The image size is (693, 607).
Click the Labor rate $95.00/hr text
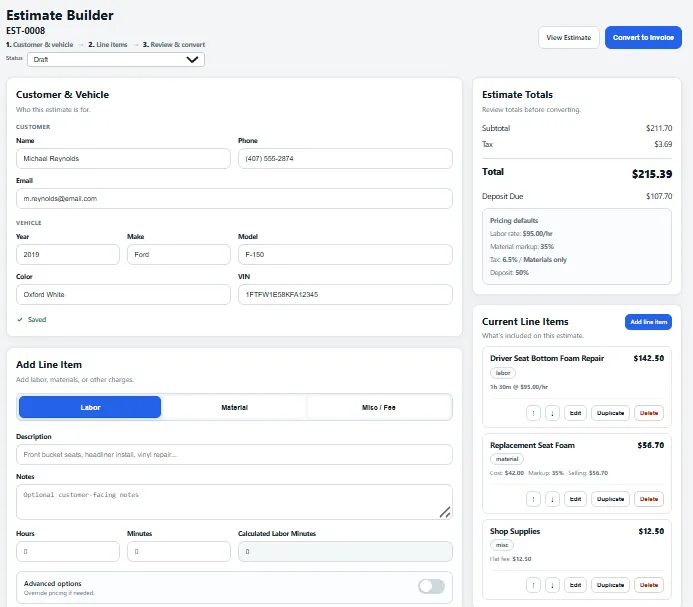pyautogui.click(x=521, y=233)
